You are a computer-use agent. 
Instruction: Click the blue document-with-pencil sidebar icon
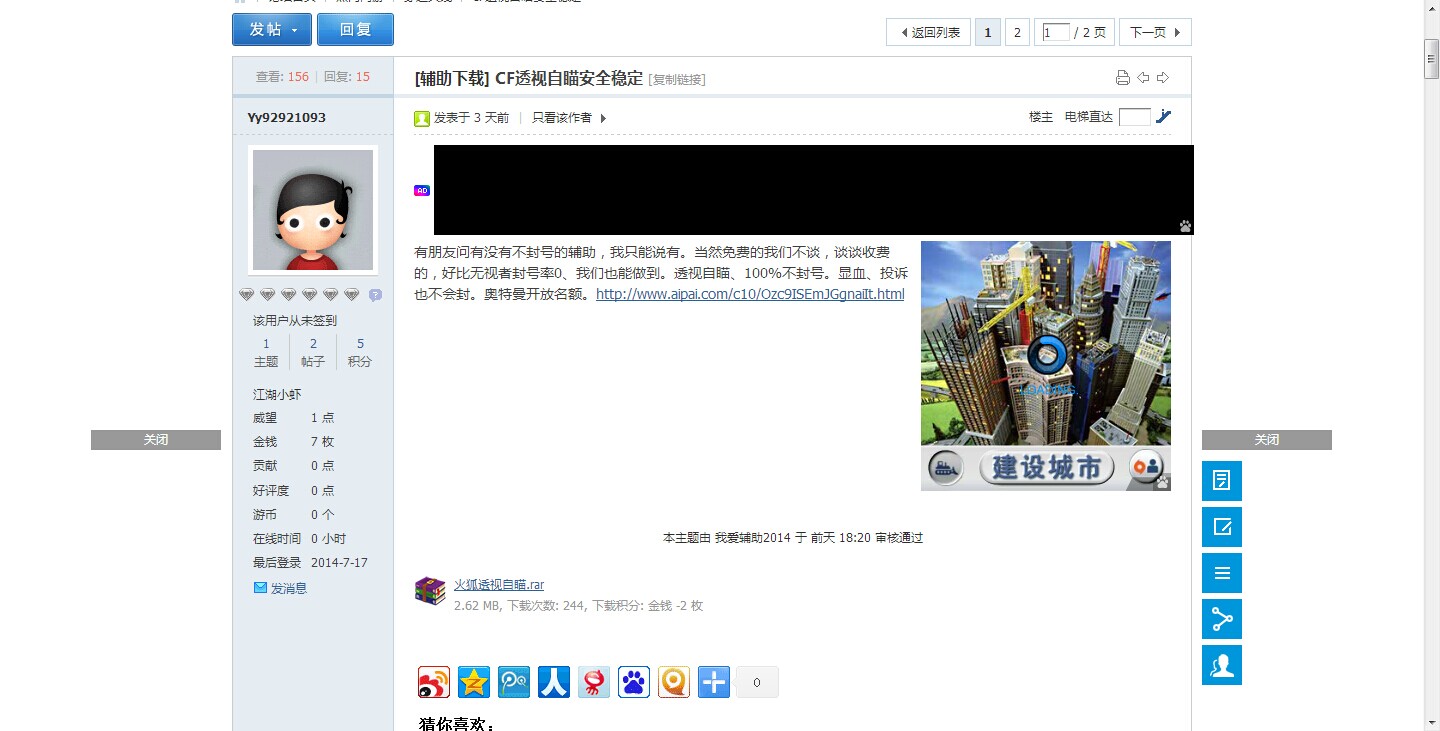(1222, 481)
